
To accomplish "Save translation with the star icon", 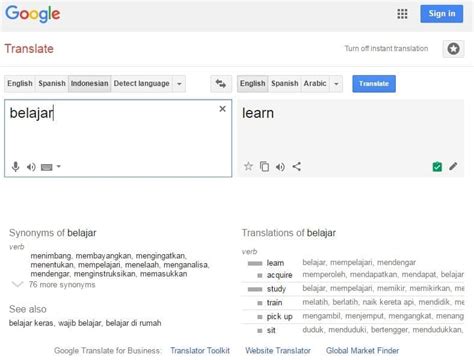I will (248, 166).
